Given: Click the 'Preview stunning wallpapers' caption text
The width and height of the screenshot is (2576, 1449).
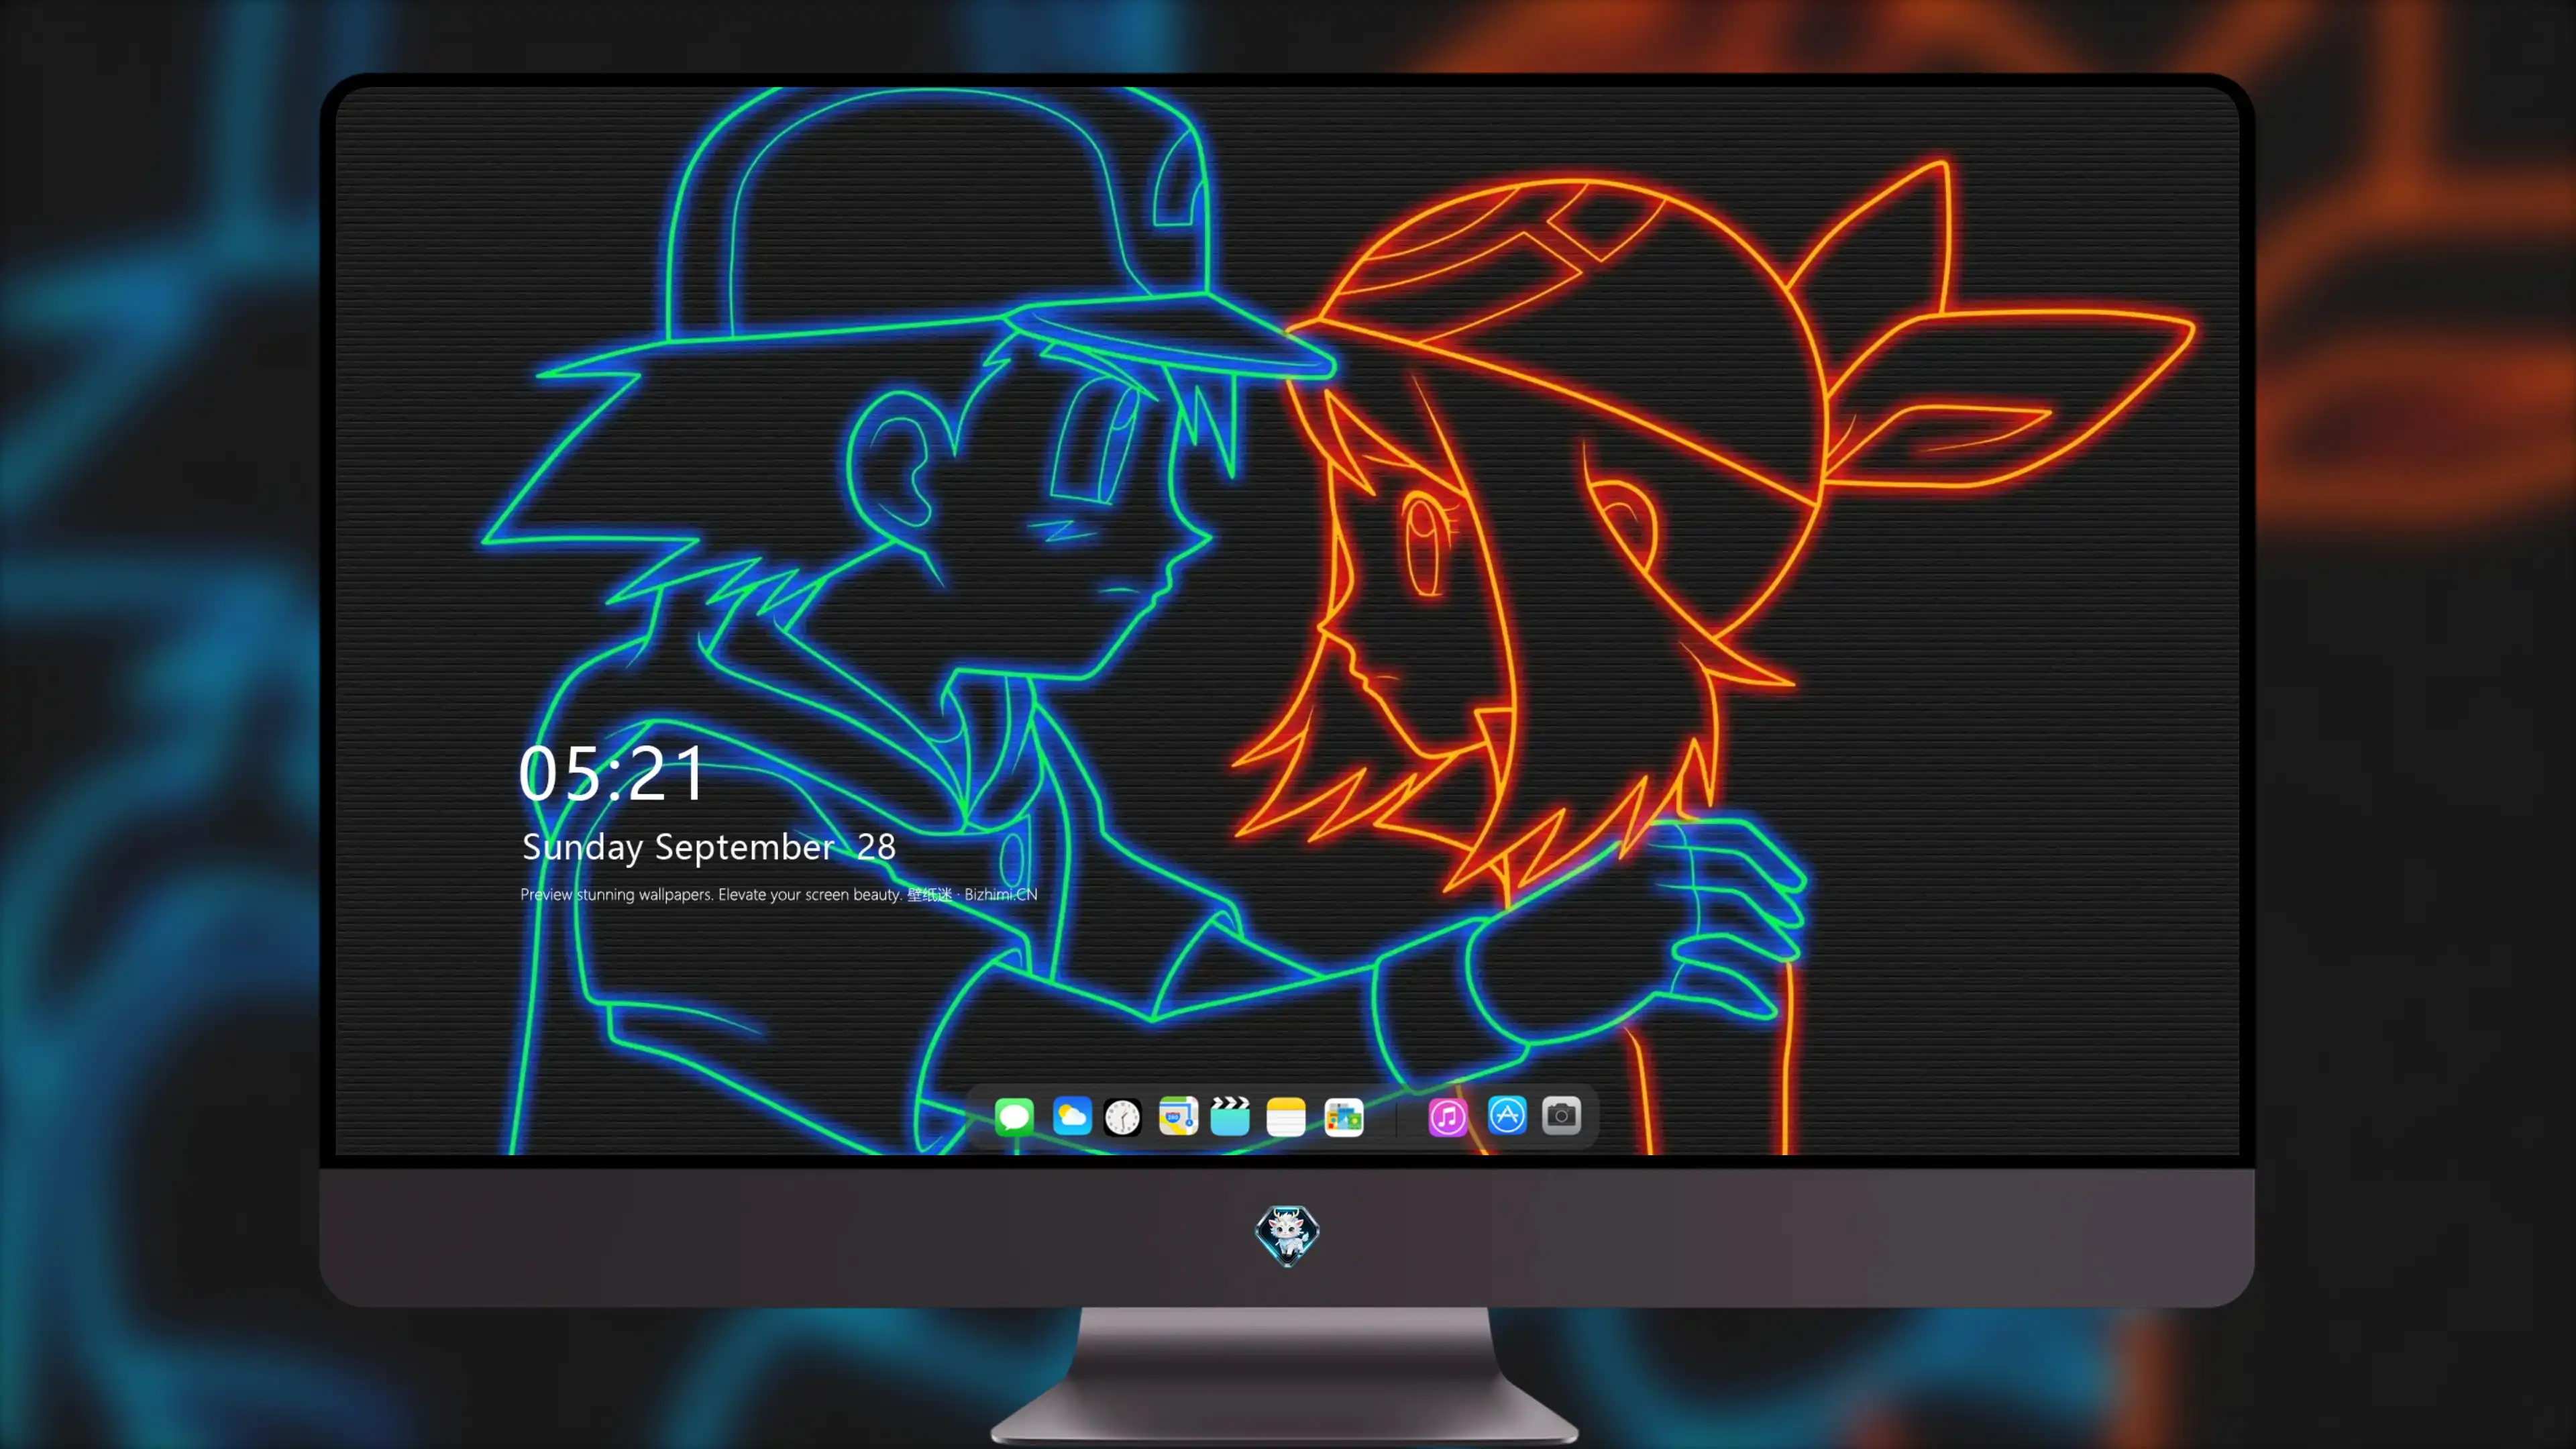Looking at the screenshot, I should (x=778, y=894).
